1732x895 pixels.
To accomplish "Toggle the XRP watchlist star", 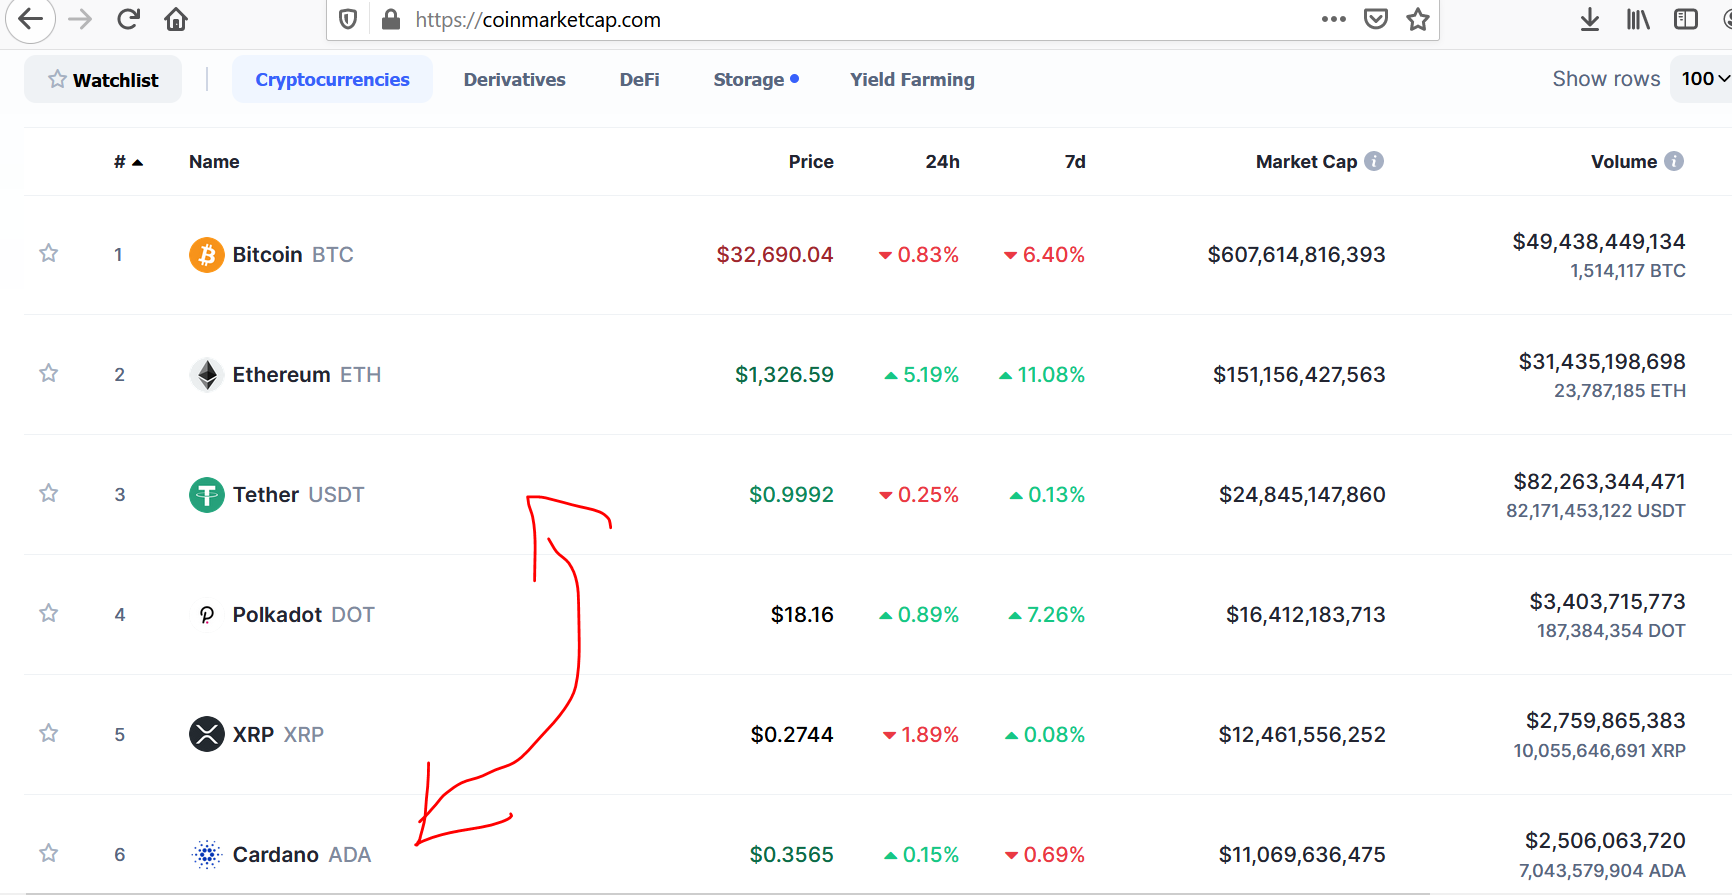I will 48,733.
